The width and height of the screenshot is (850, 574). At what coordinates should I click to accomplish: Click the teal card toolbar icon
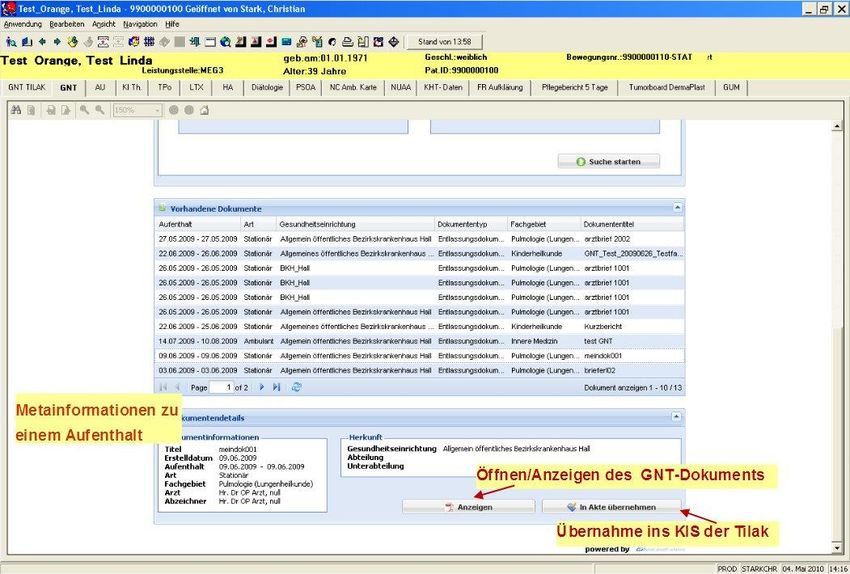point(286,42)
